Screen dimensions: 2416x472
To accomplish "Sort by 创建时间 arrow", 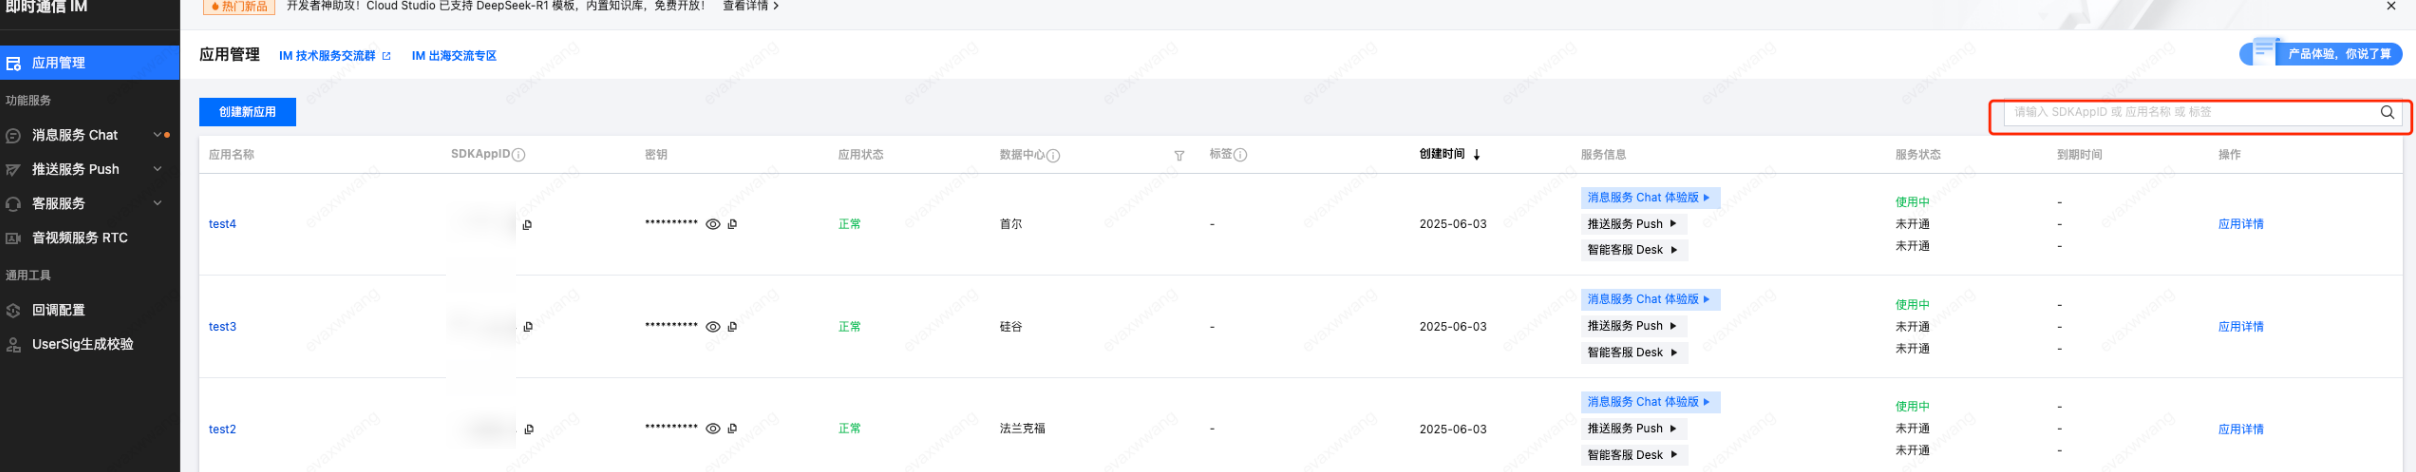I will [1476, 155].
